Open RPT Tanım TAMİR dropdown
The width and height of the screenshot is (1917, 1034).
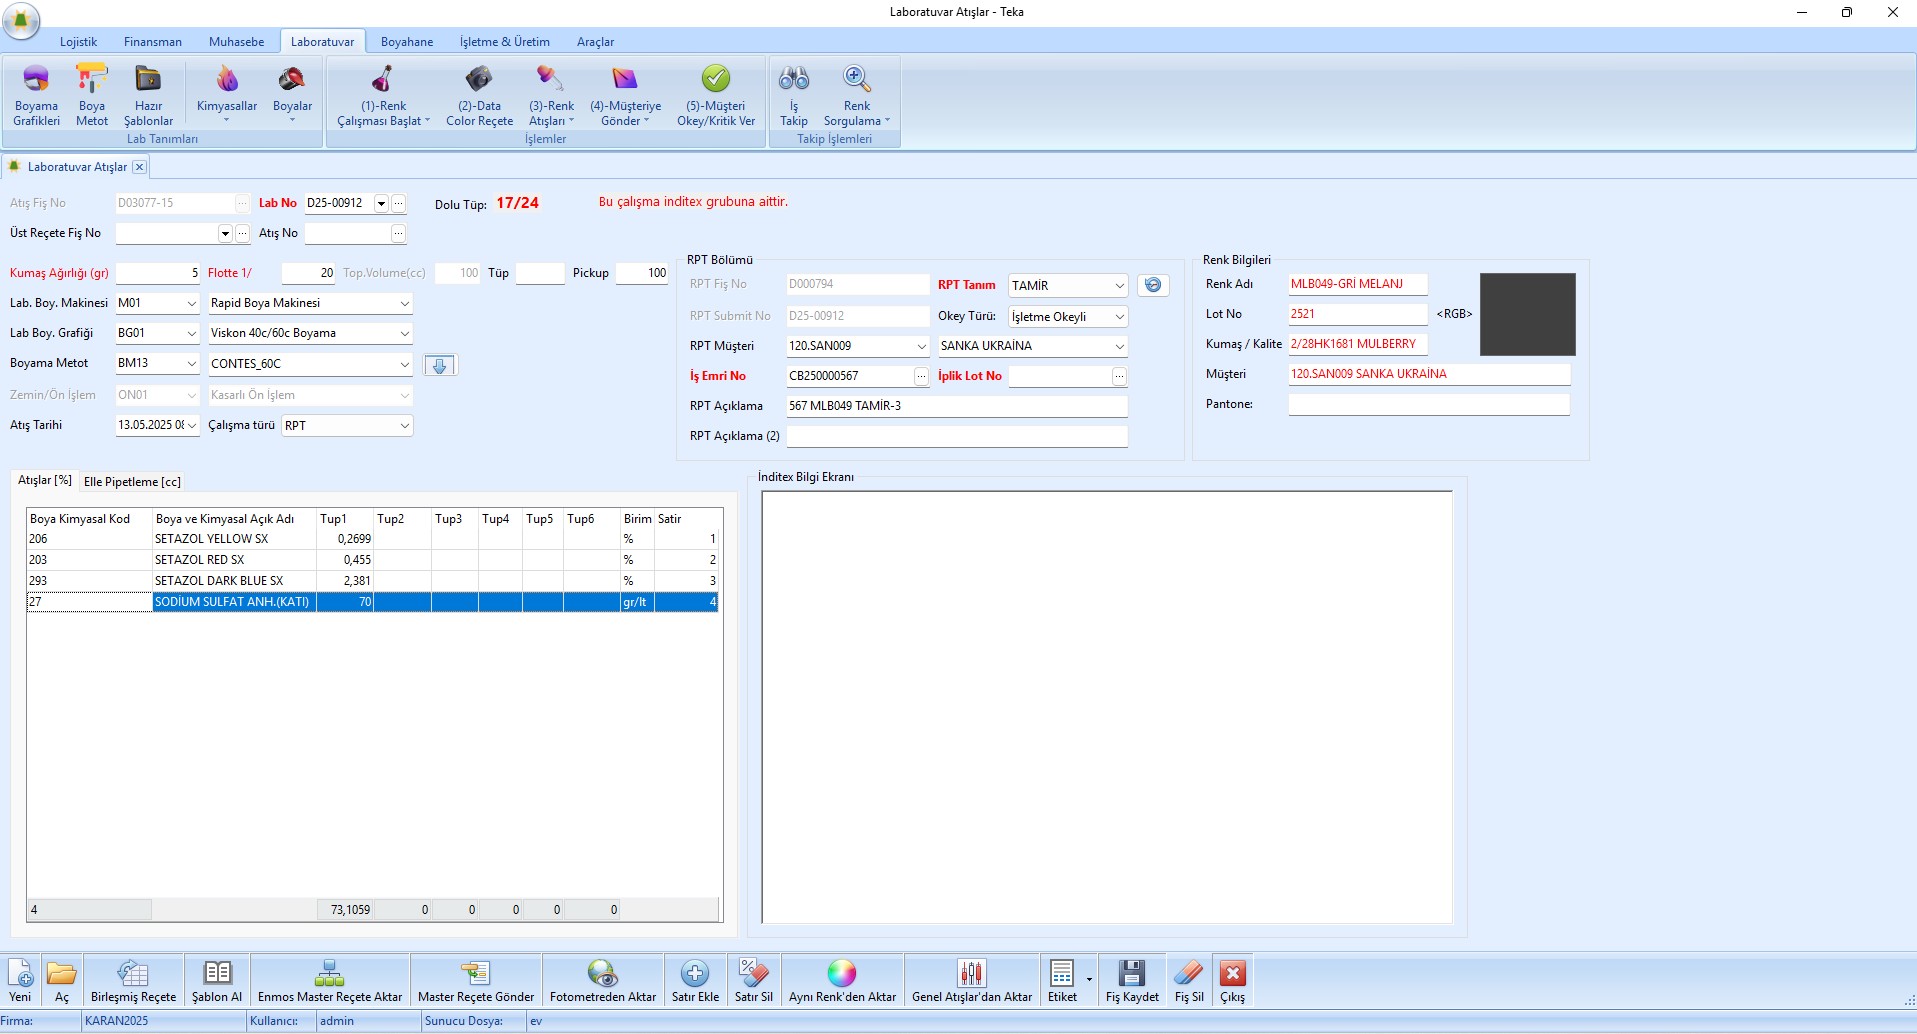pyautogui.click(x=1120, y=286)
